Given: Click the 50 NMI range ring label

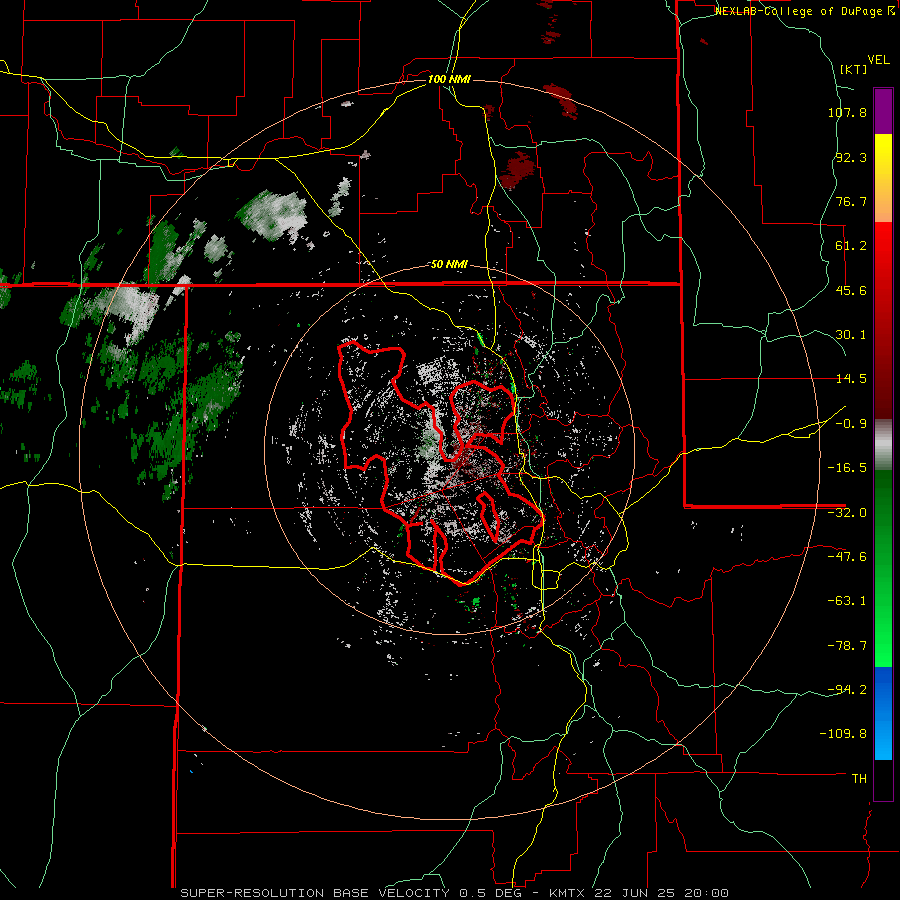Looking at the screenshot, I should 449,264.
